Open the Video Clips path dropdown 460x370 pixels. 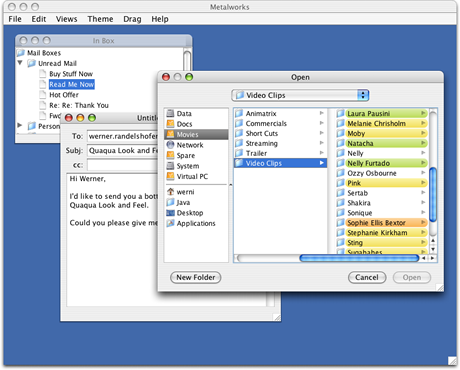point(300,95)
